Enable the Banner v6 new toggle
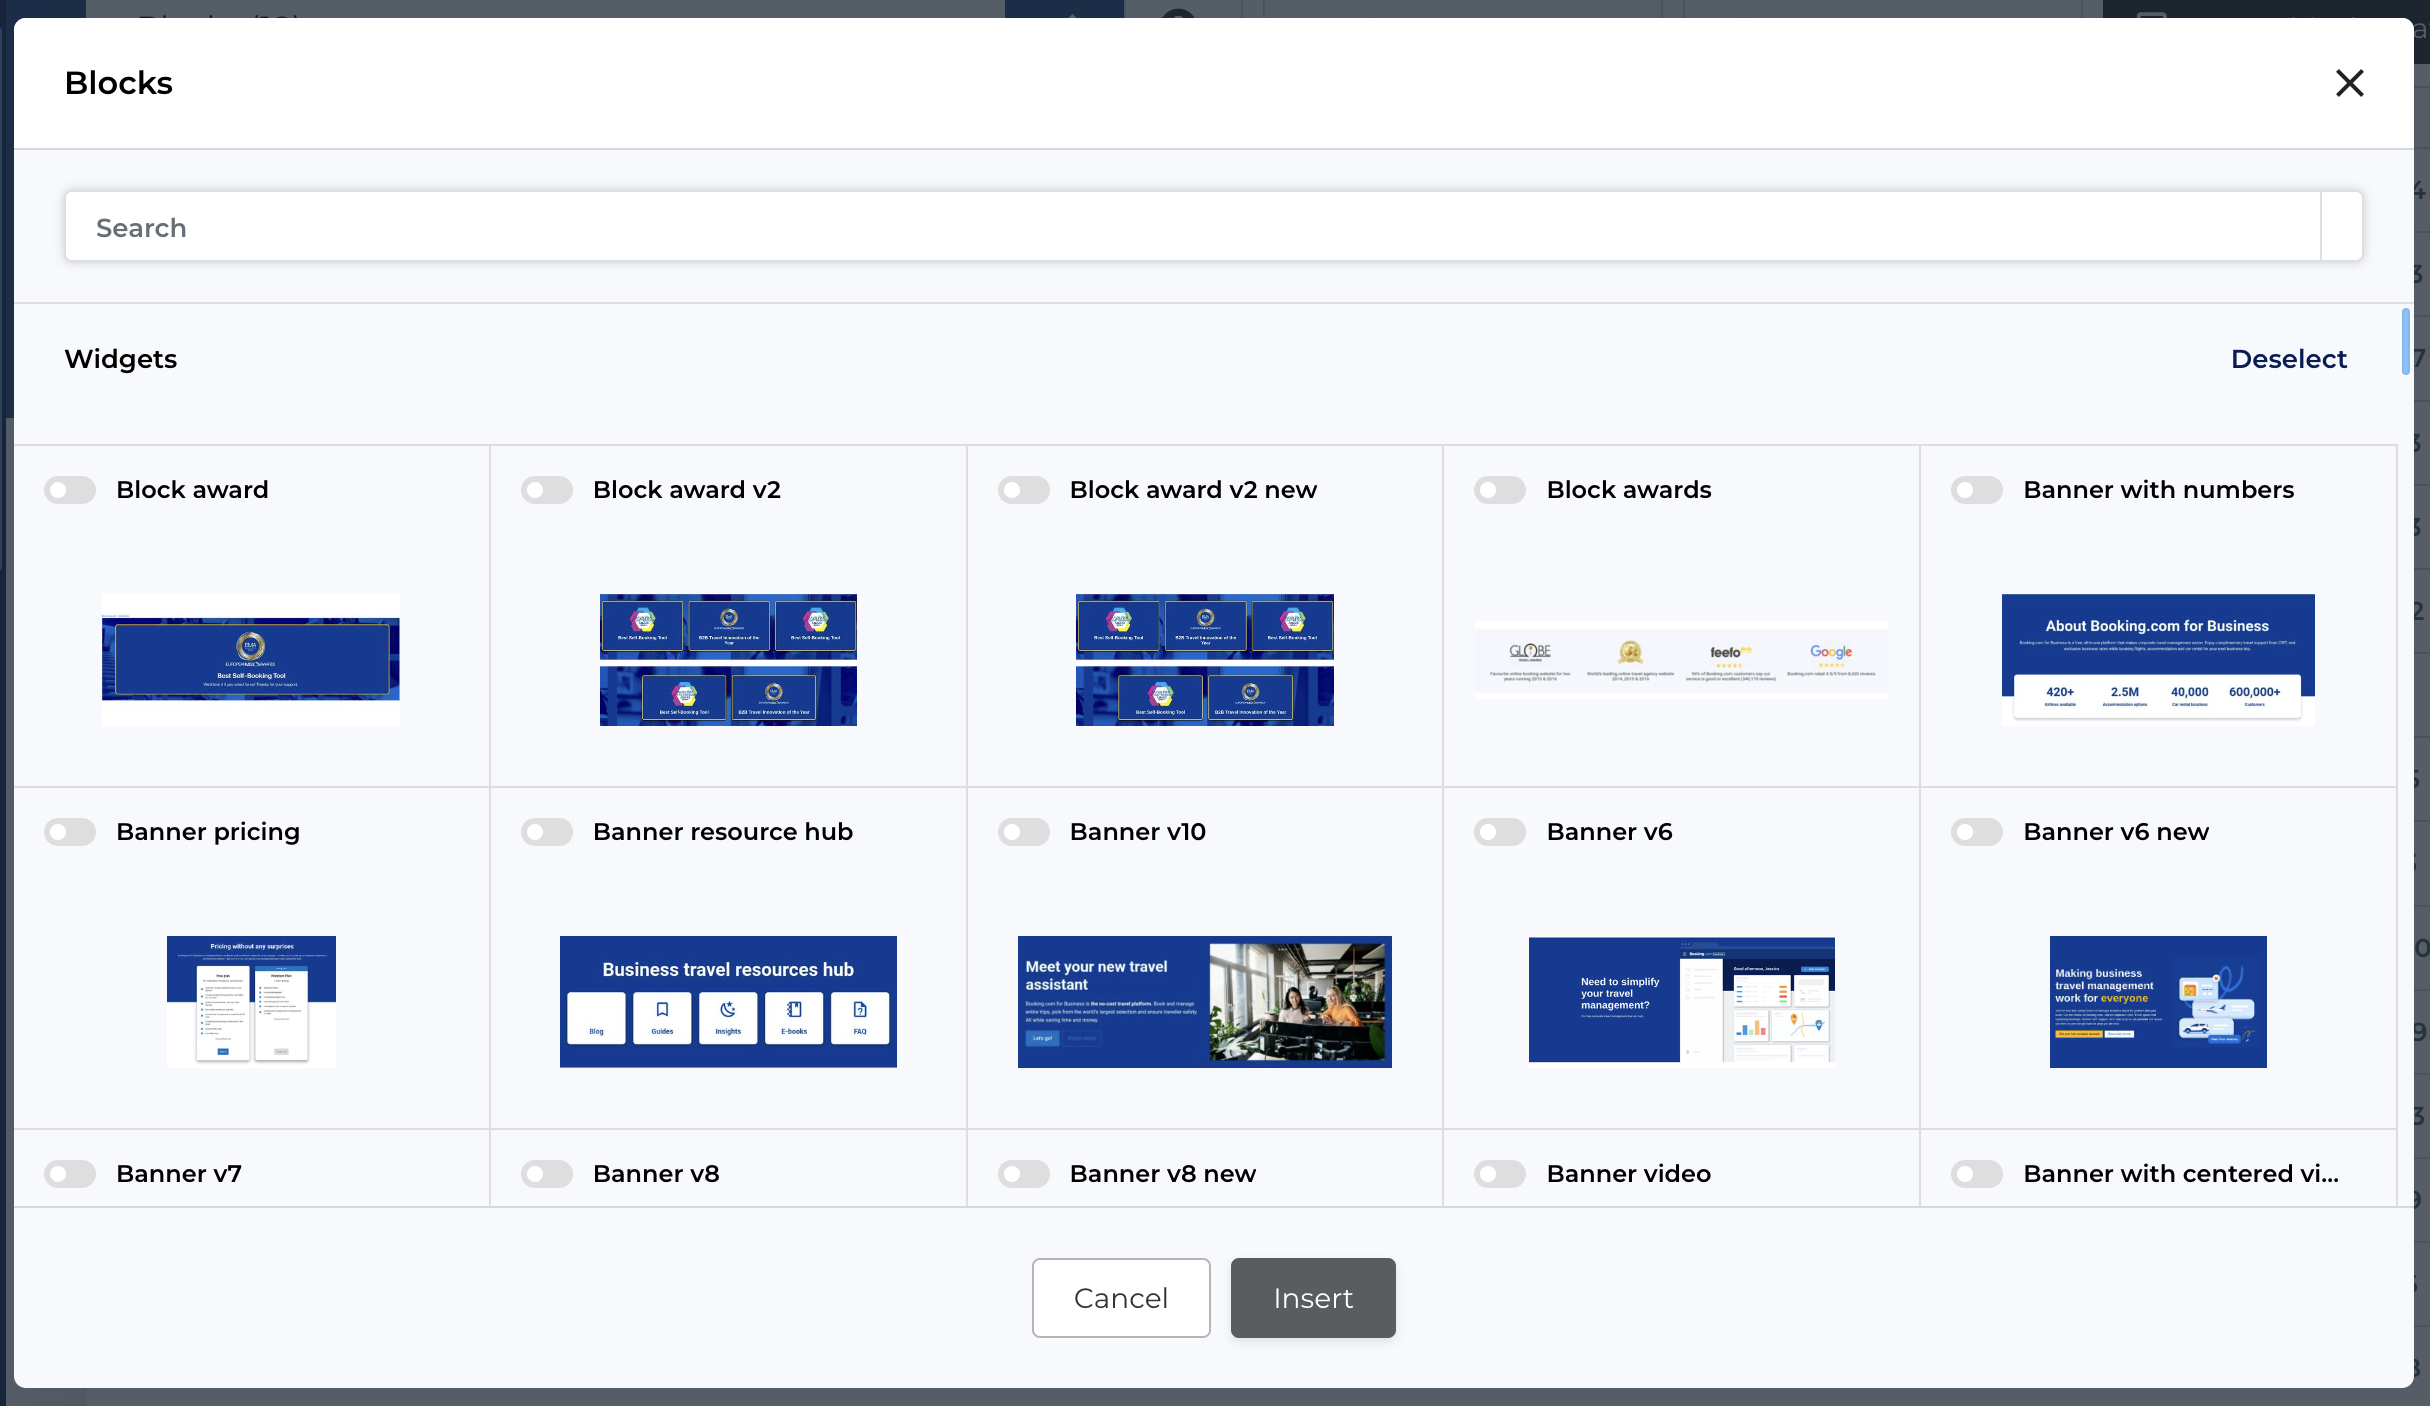Viewport: 2430px width, 1406px height. point(1976,831)
